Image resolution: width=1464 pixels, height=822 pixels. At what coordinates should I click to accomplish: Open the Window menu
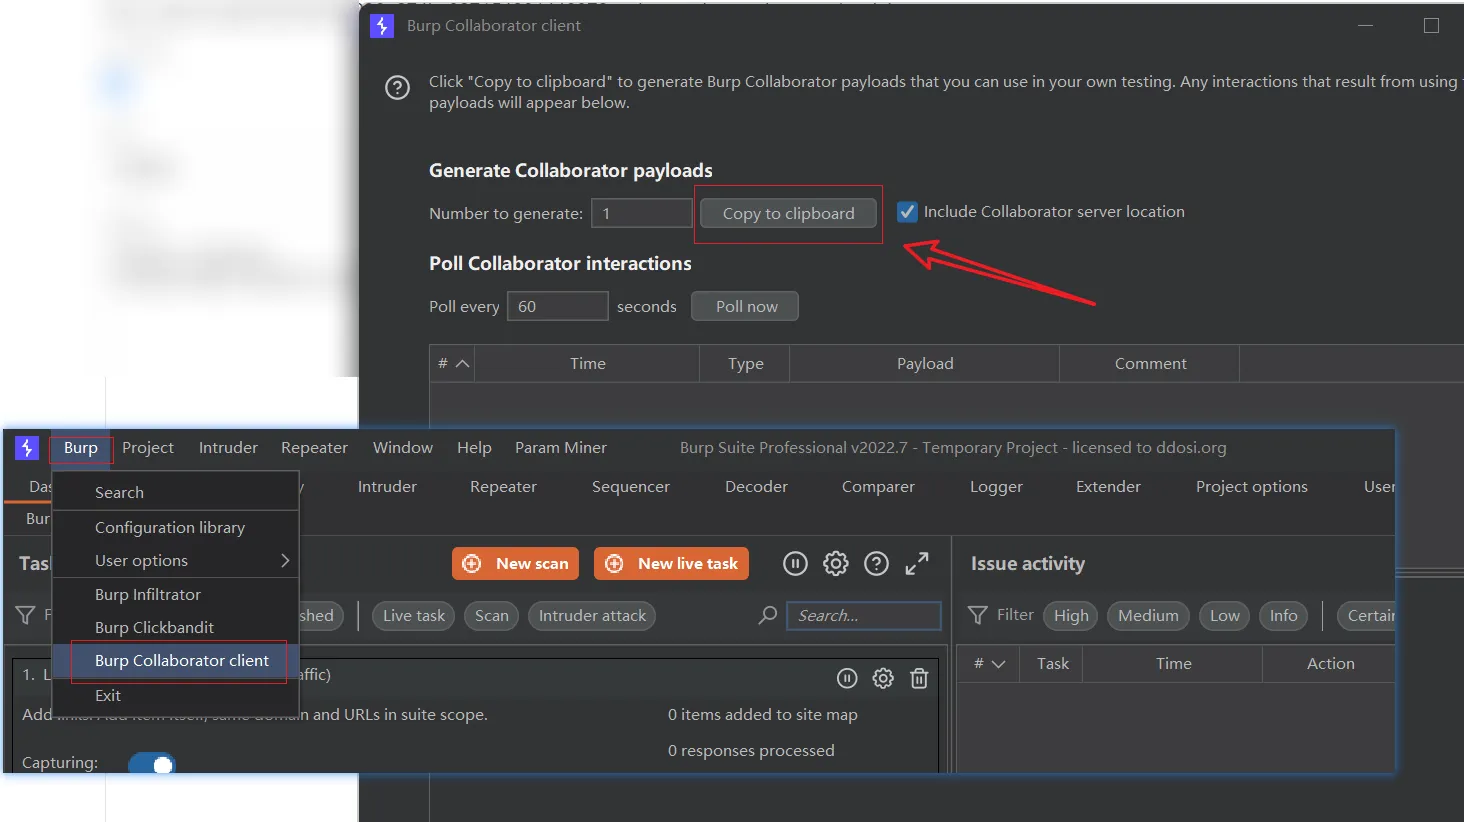pos(403,448)
